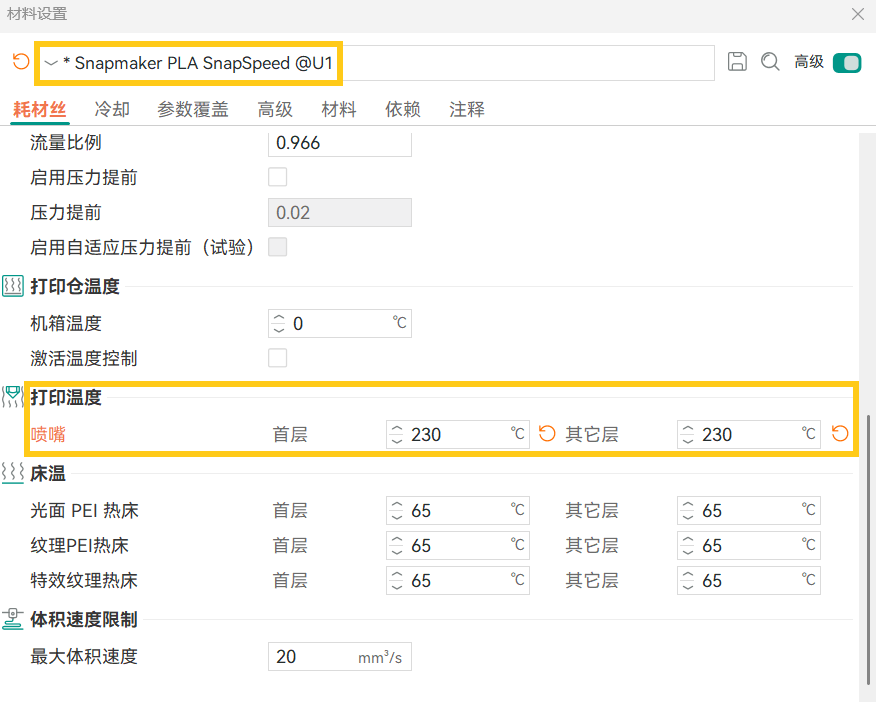
Task: Open the 参数覆盖 tab
Action: pos(193,109)
